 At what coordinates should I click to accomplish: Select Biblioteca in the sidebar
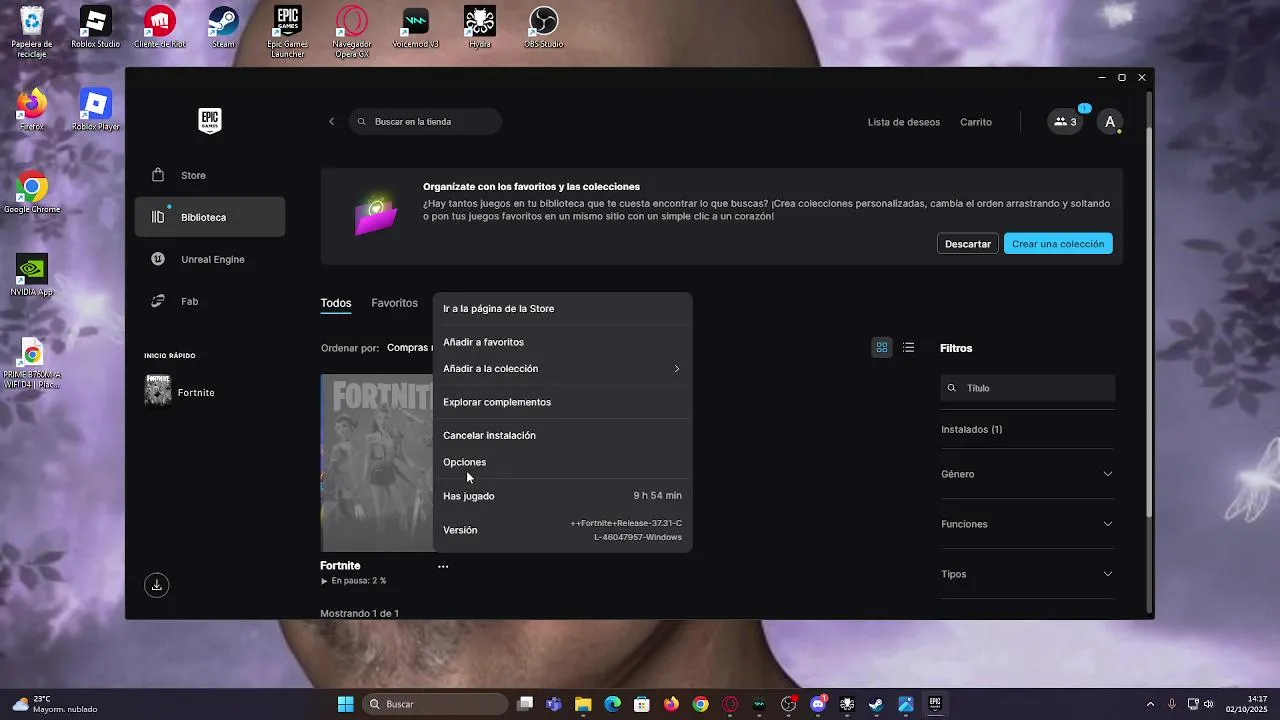point(210,217)
